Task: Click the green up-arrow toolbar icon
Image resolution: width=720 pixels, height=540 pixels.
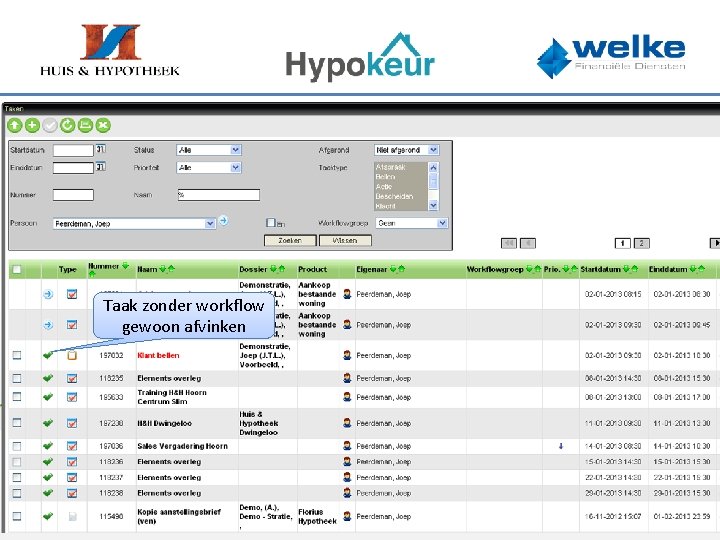Action: (14, 125)
